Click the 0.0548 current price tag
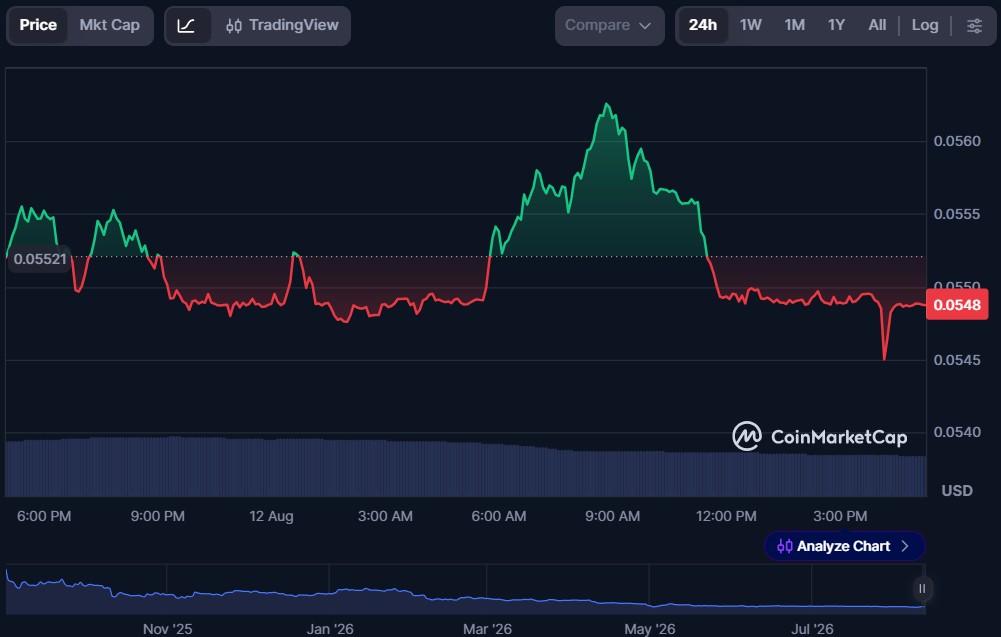 [957, 304]
